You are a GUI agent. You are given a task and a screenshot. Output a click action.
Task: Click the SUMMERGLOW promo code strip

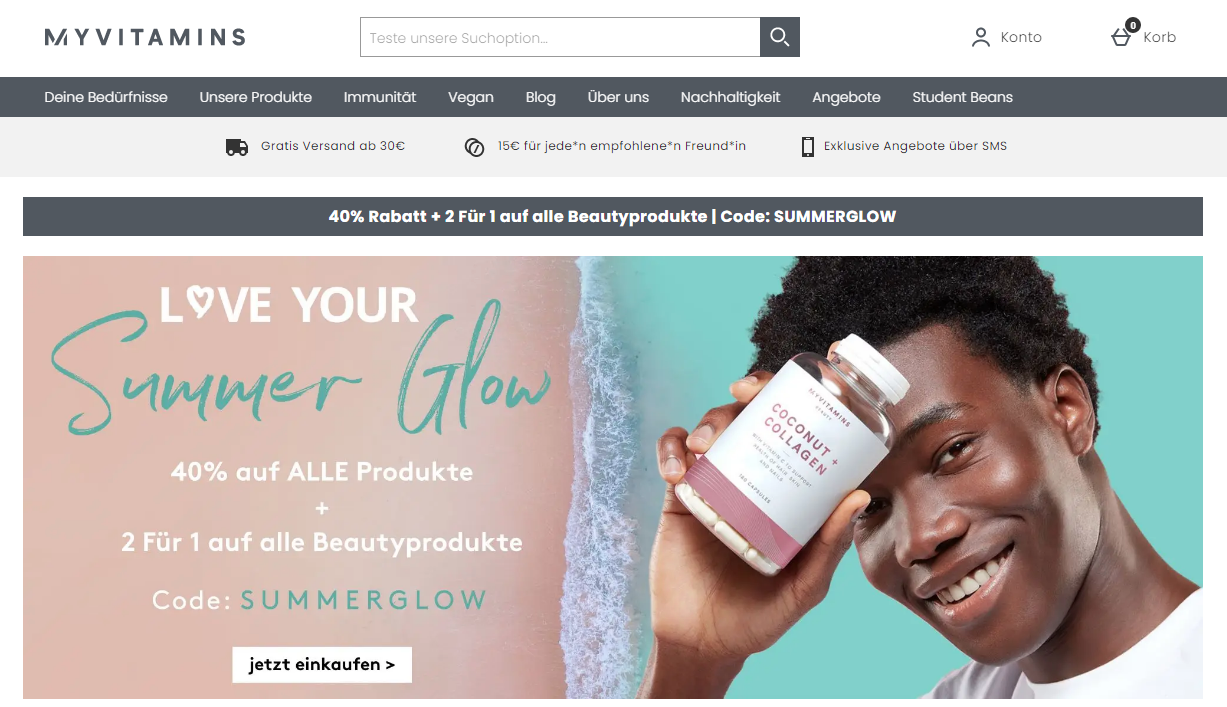point(613,216)
